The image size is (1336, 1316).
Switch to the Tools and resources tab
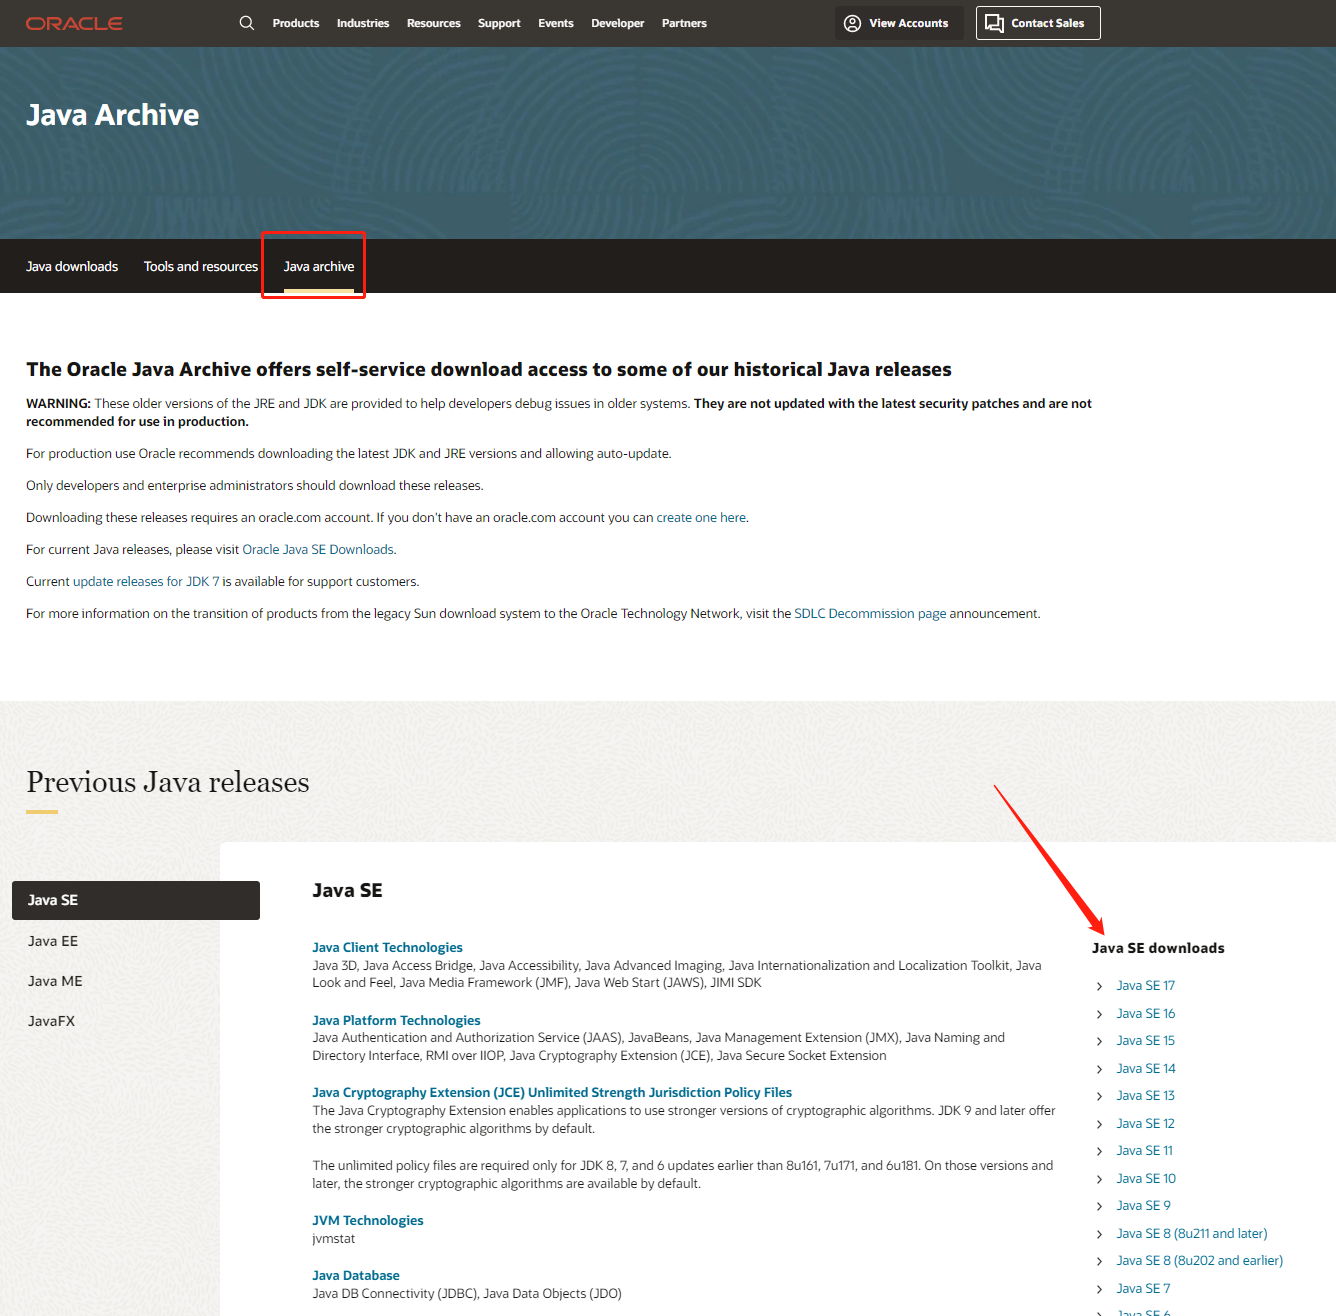[x=201, y=266]
